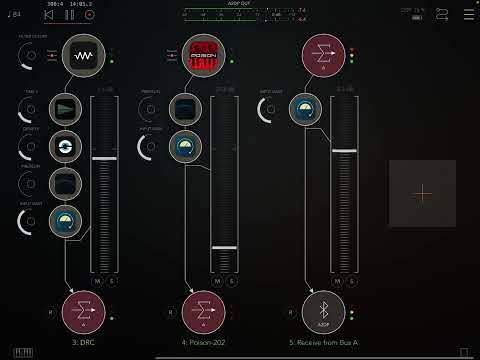Open the Bluetooth A2DP output node
This screenshot has width=480, height=360.
323,312
